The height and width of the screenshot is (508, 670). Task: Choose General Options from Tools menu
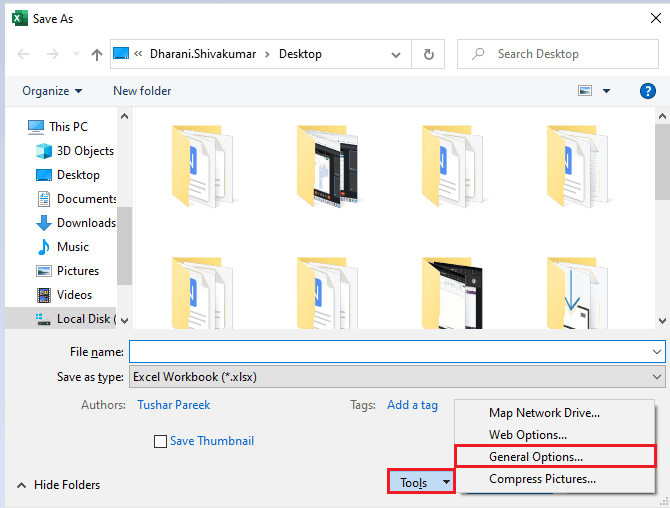(555, 457)
